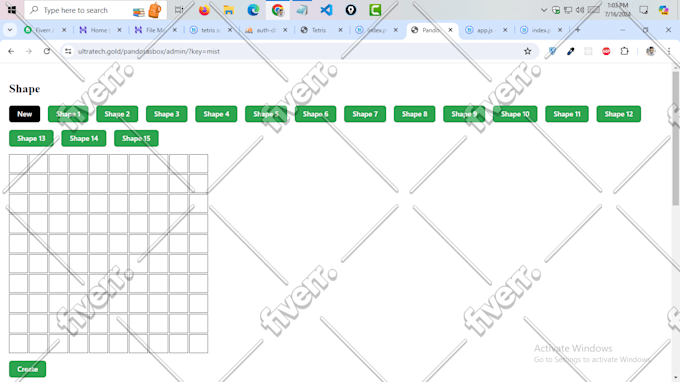Viewport: 680px width, 382px height.
Task: Pick the Shape 15 button
Action: [x=136, y=138]
